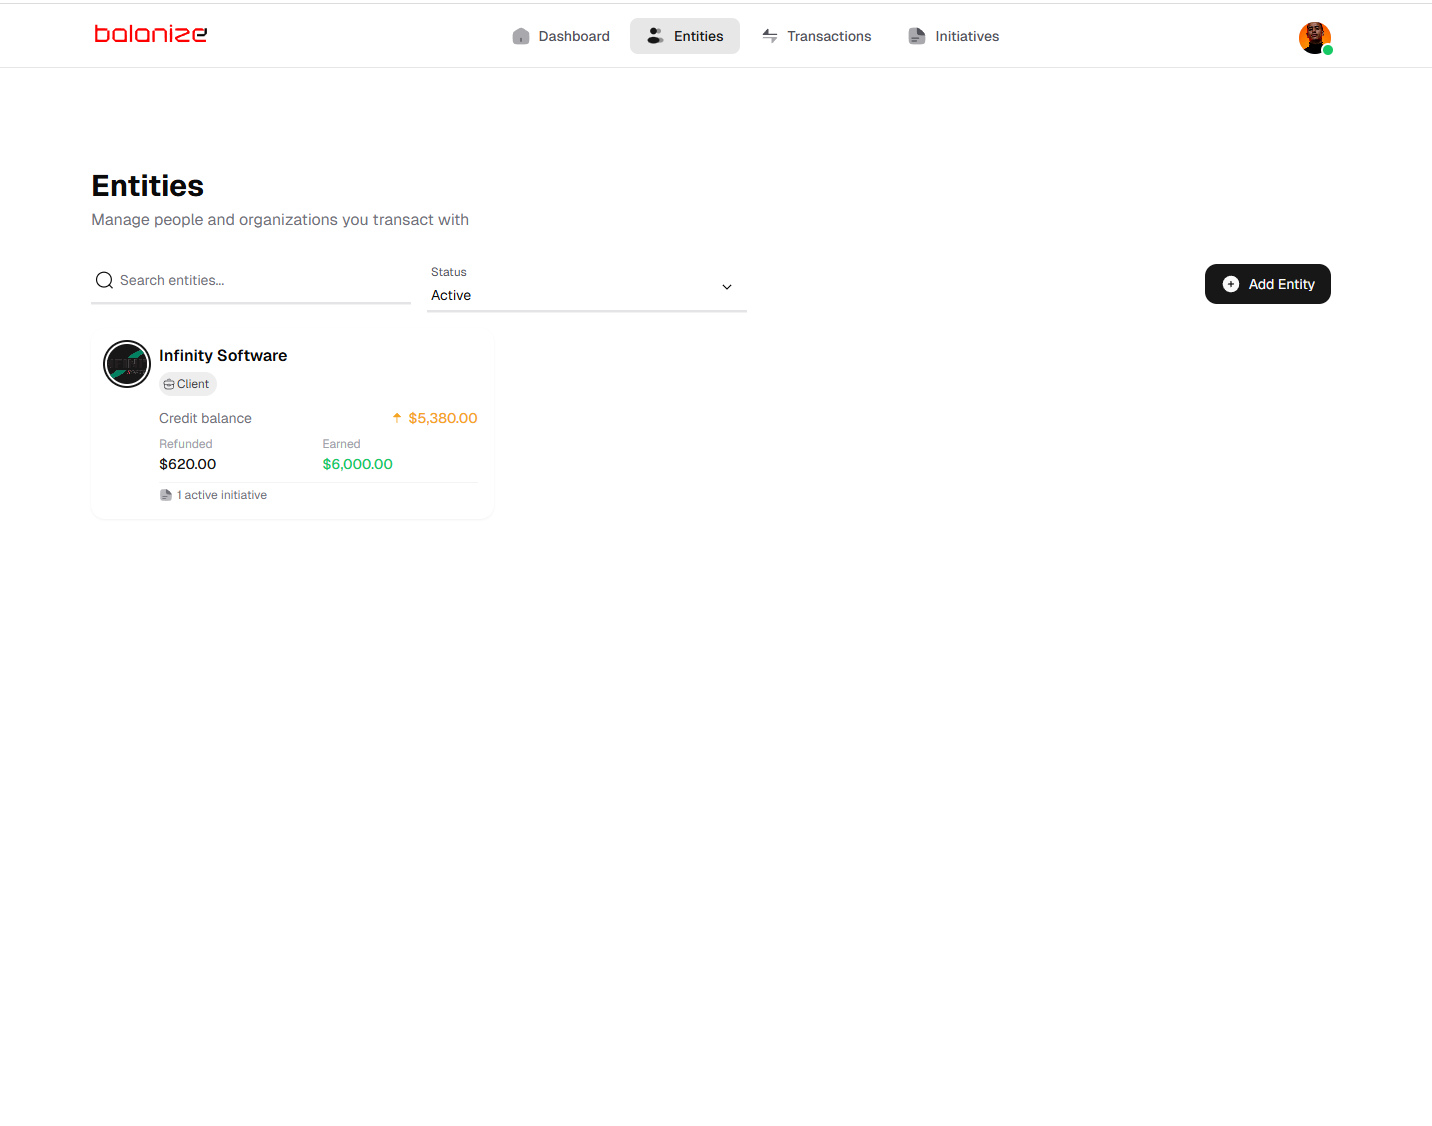Click the Initiatives document icon
Screen dimensions: 1432x1126
click(916, 36)
